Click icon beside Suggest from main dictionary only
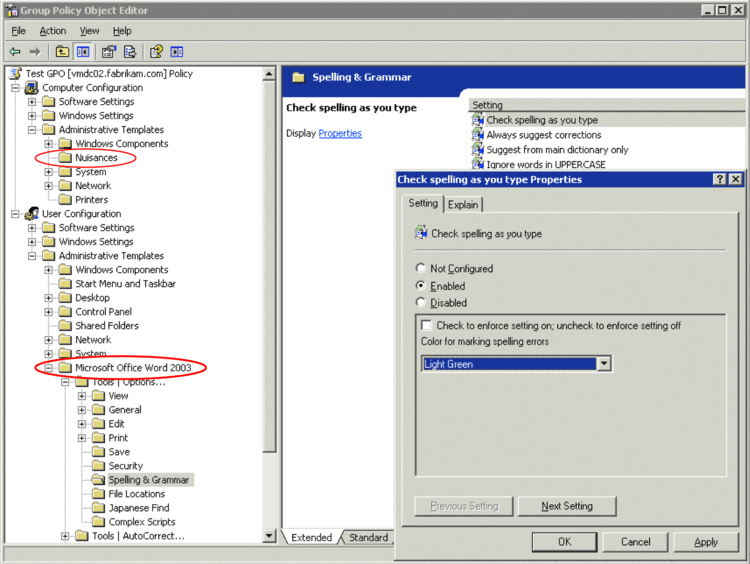This screenshot has width=750, height=564. click(x=478, y=149)
